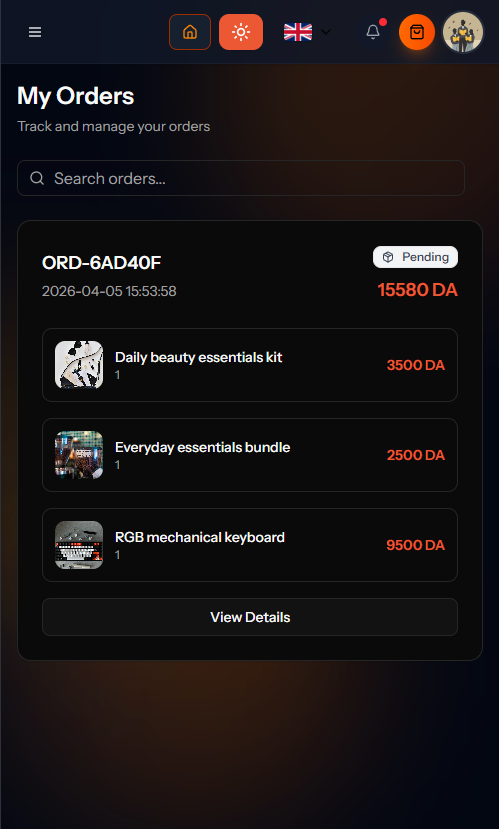499x829 pixels.
Task: Focus the Search orders field
Action: 241,178
